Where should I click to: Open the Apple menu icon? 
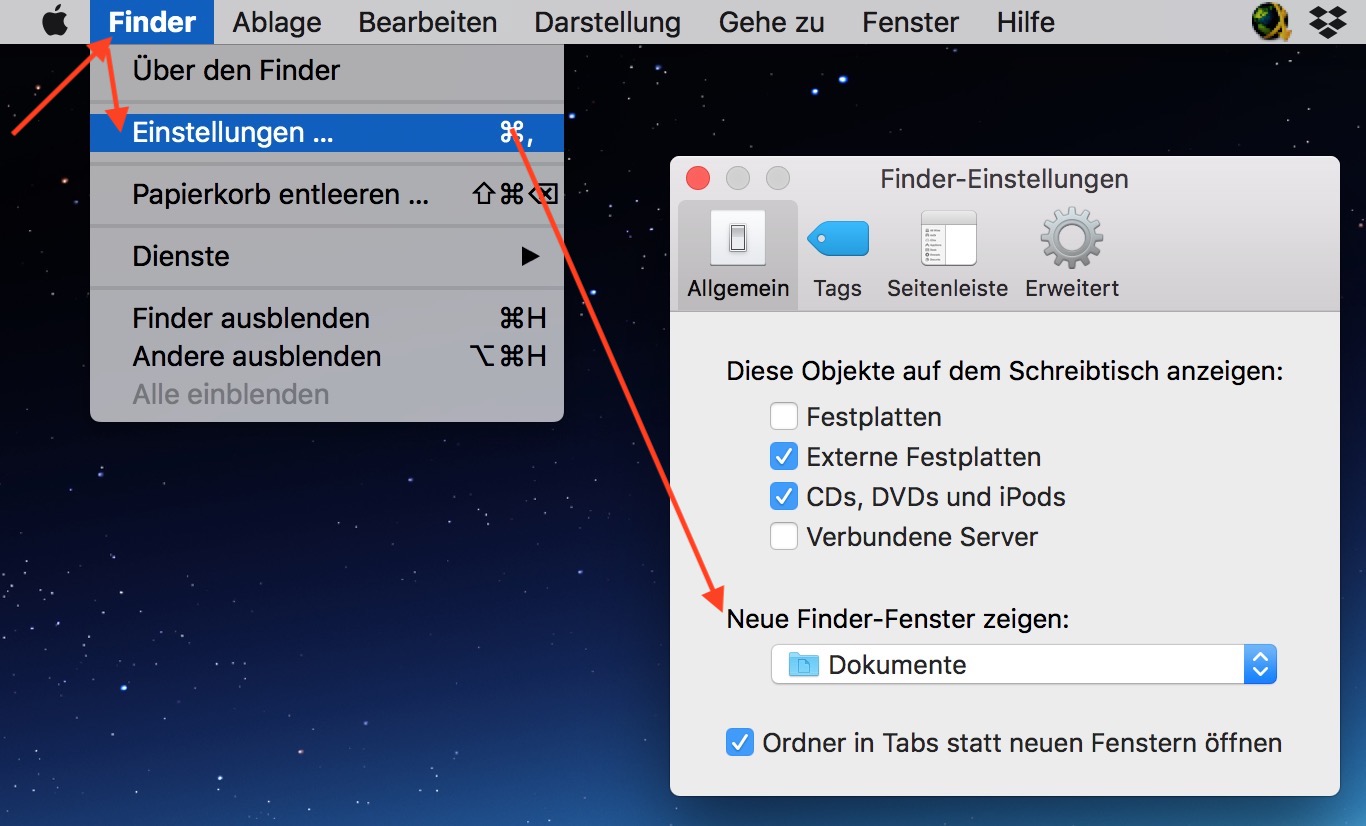(55, 22)
